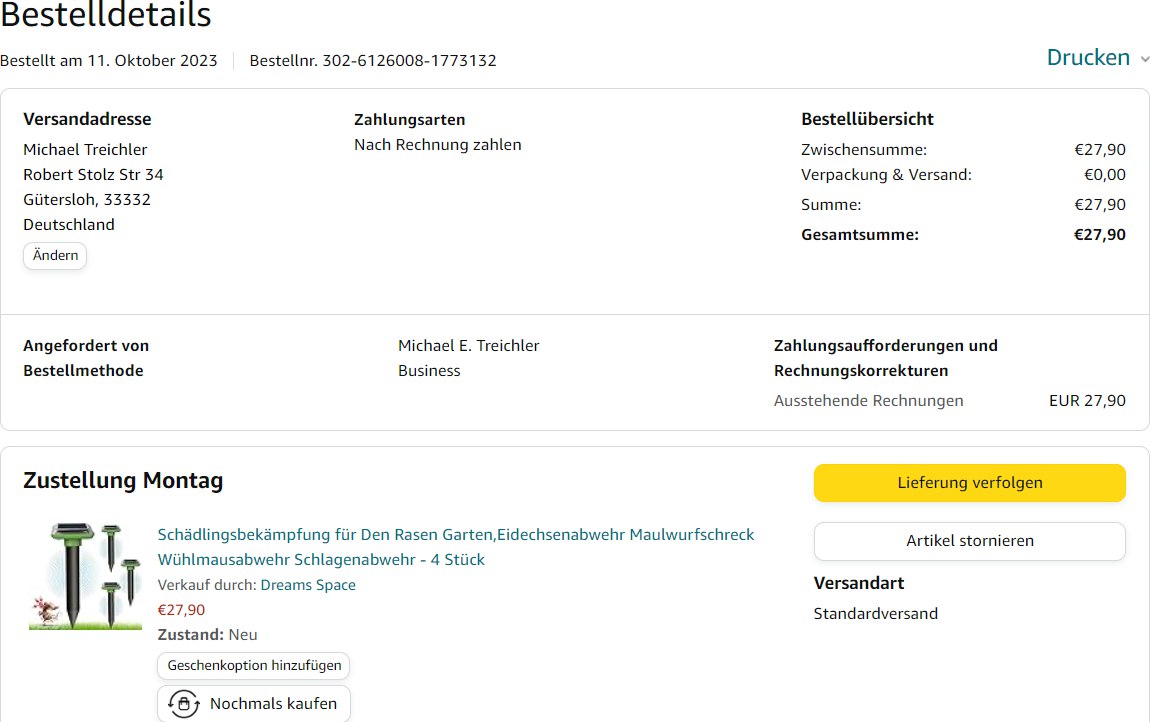Click the EUR 27,90 outstanding amount
This screenshot has height=722, width=1150.
coord(1086,401)
